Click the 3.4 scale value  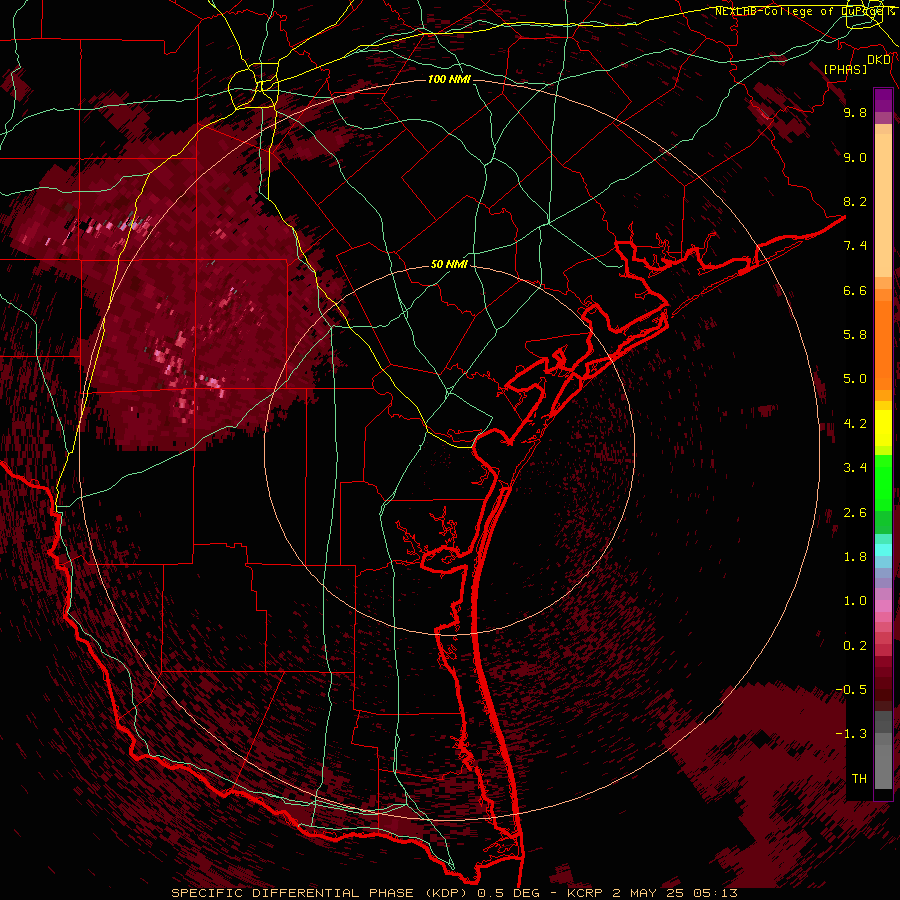coord(855,468)
